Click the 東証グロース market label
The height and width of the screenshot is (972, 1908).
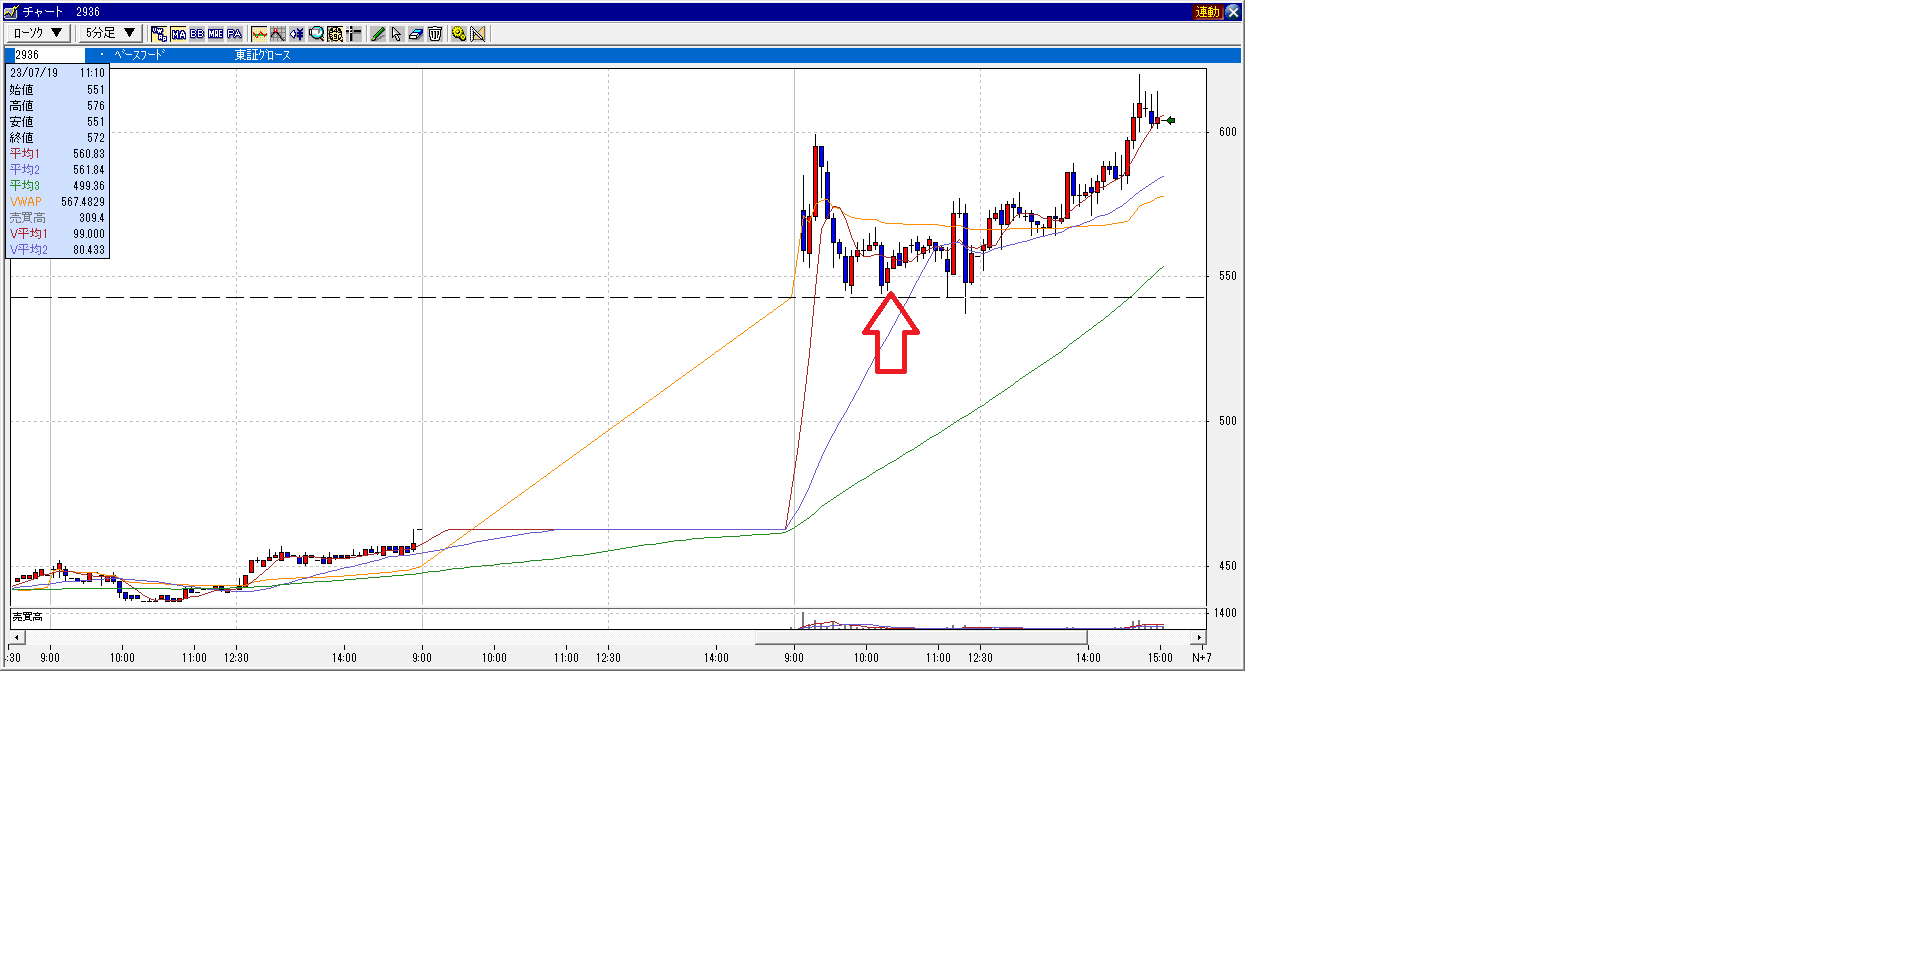[x=263, y=55]
